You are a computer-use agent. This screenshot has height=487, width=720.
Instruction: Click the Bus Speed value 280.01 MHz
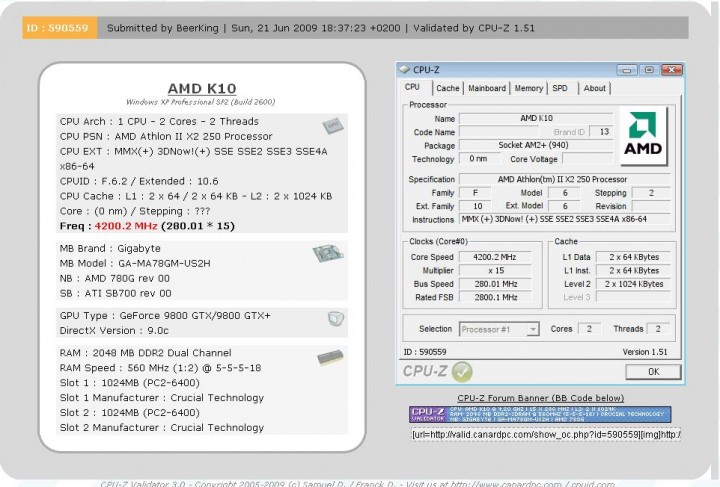pyautogui.click(x=495, y=284)
